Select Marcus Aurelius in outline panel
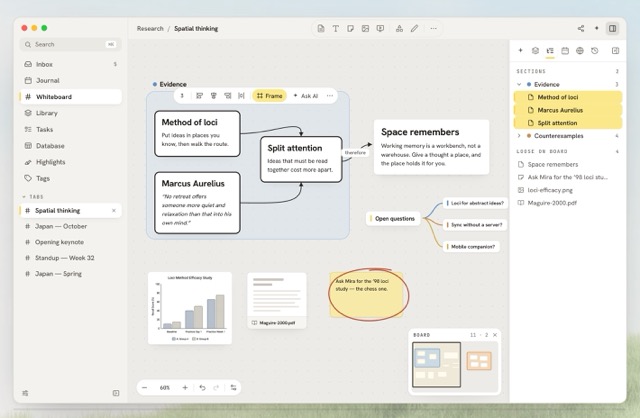Screen dimensions: 640x418 [568, 110]
